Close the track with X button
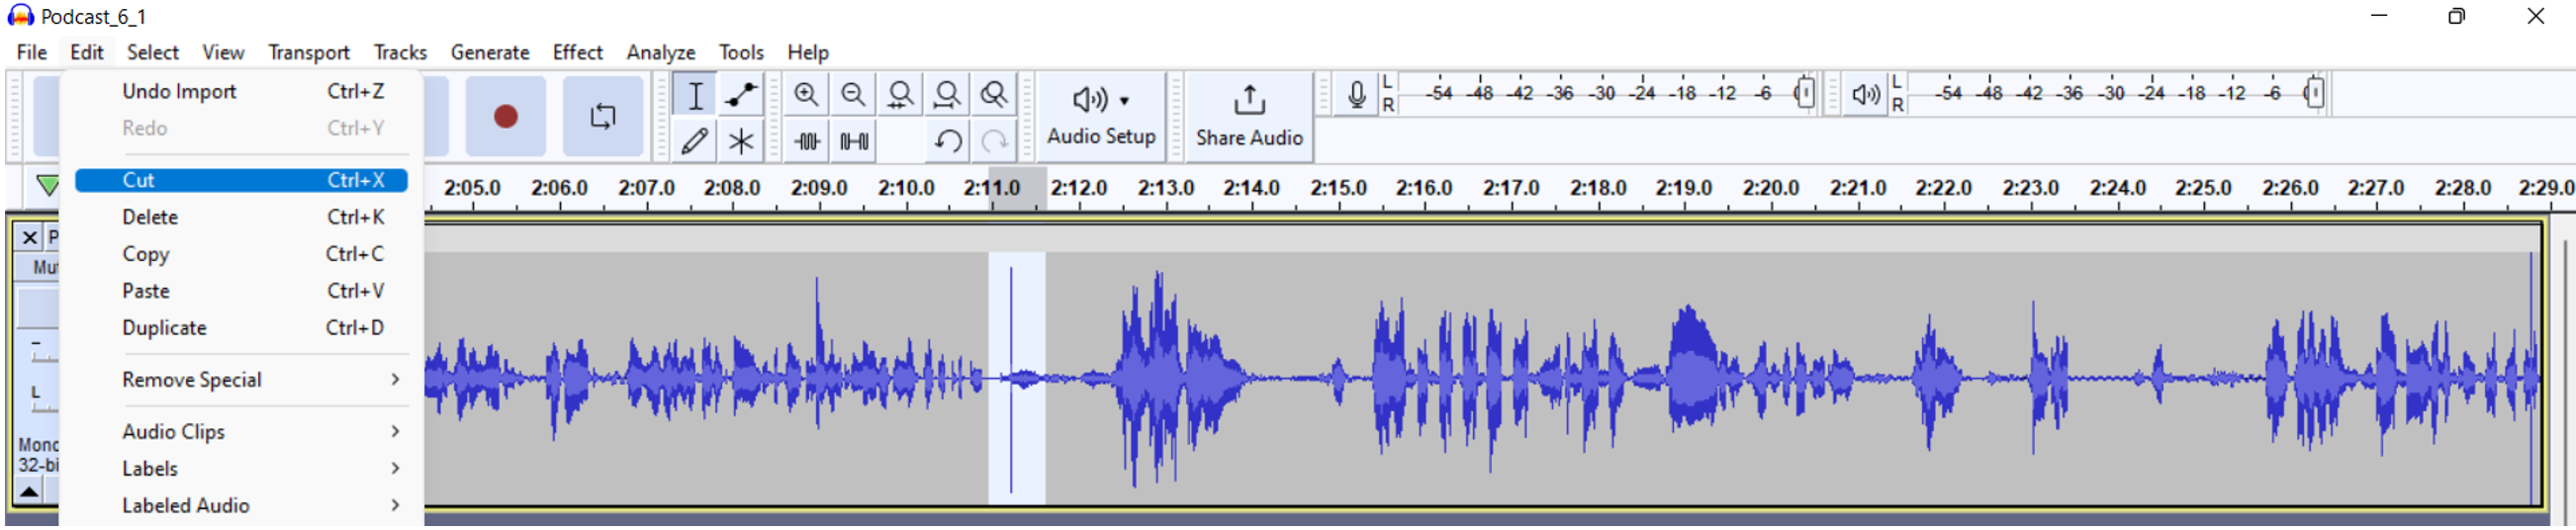 click(29, 238)
